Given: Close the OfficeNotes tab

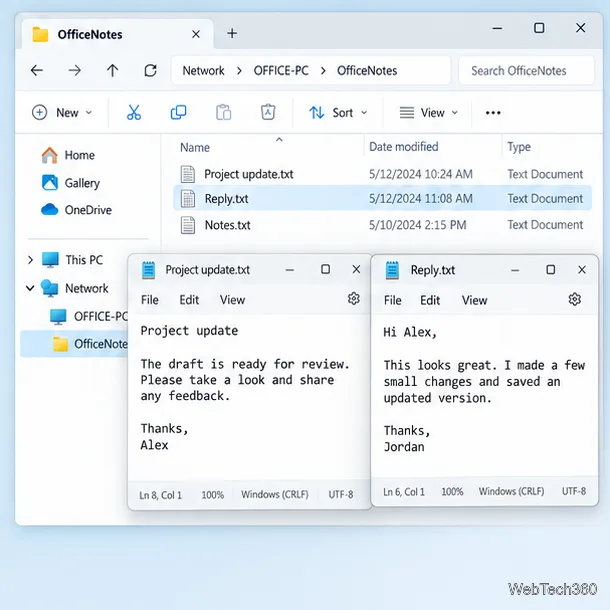Looking at the screenshot, I should [196, 34].
